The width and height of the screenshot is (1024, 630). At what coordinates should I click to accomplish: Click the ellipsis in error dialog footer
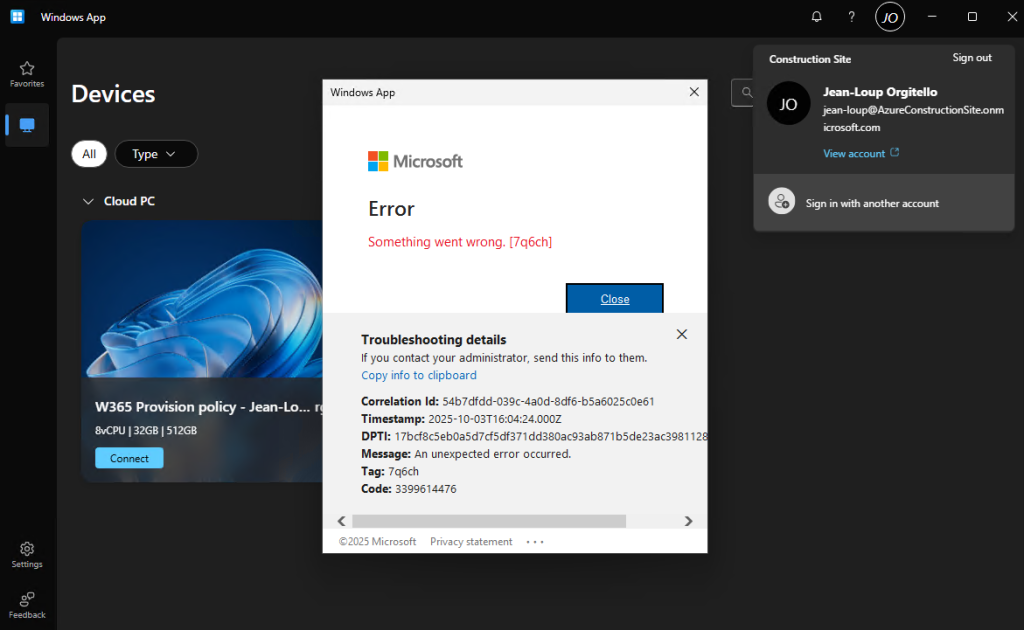(x=535, y=542)
